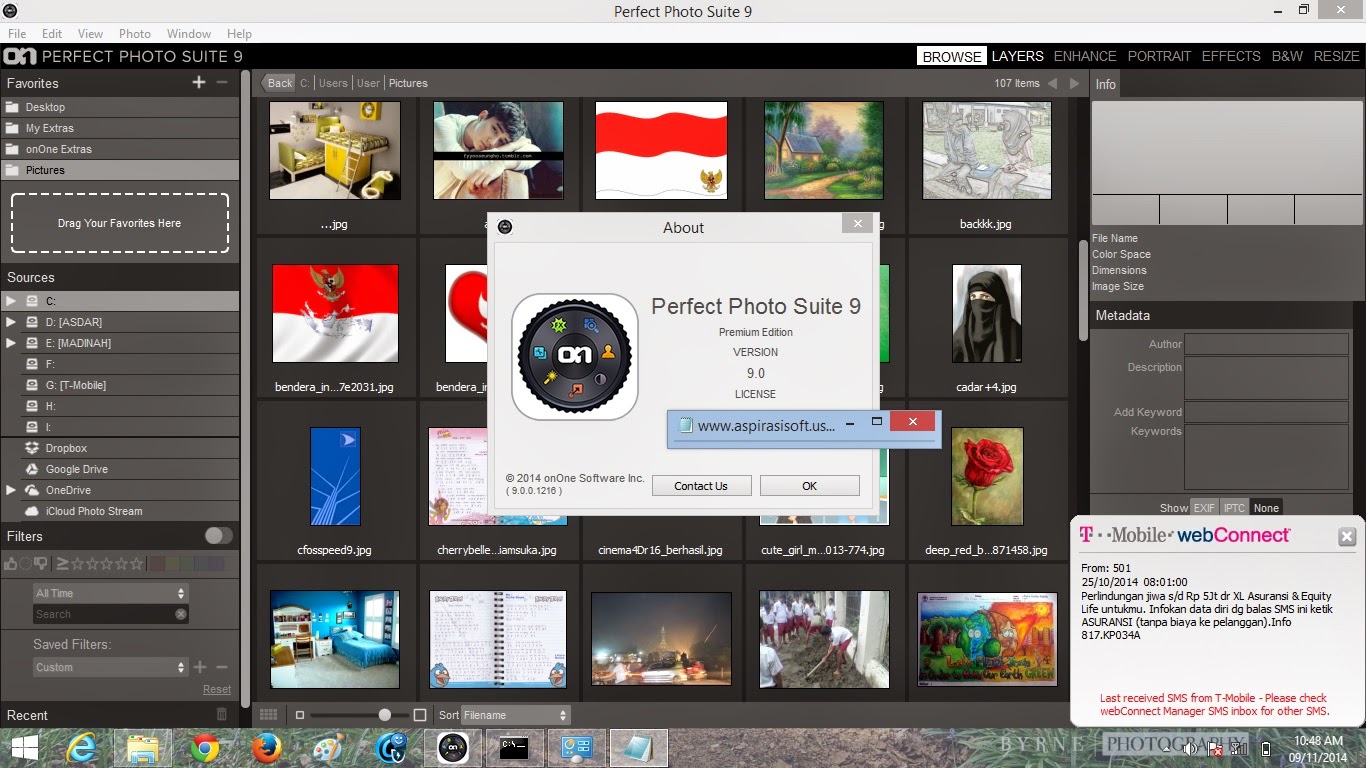Open the Command Prompt taskbar icon
Screen dimensions: 1366x768
514,748
